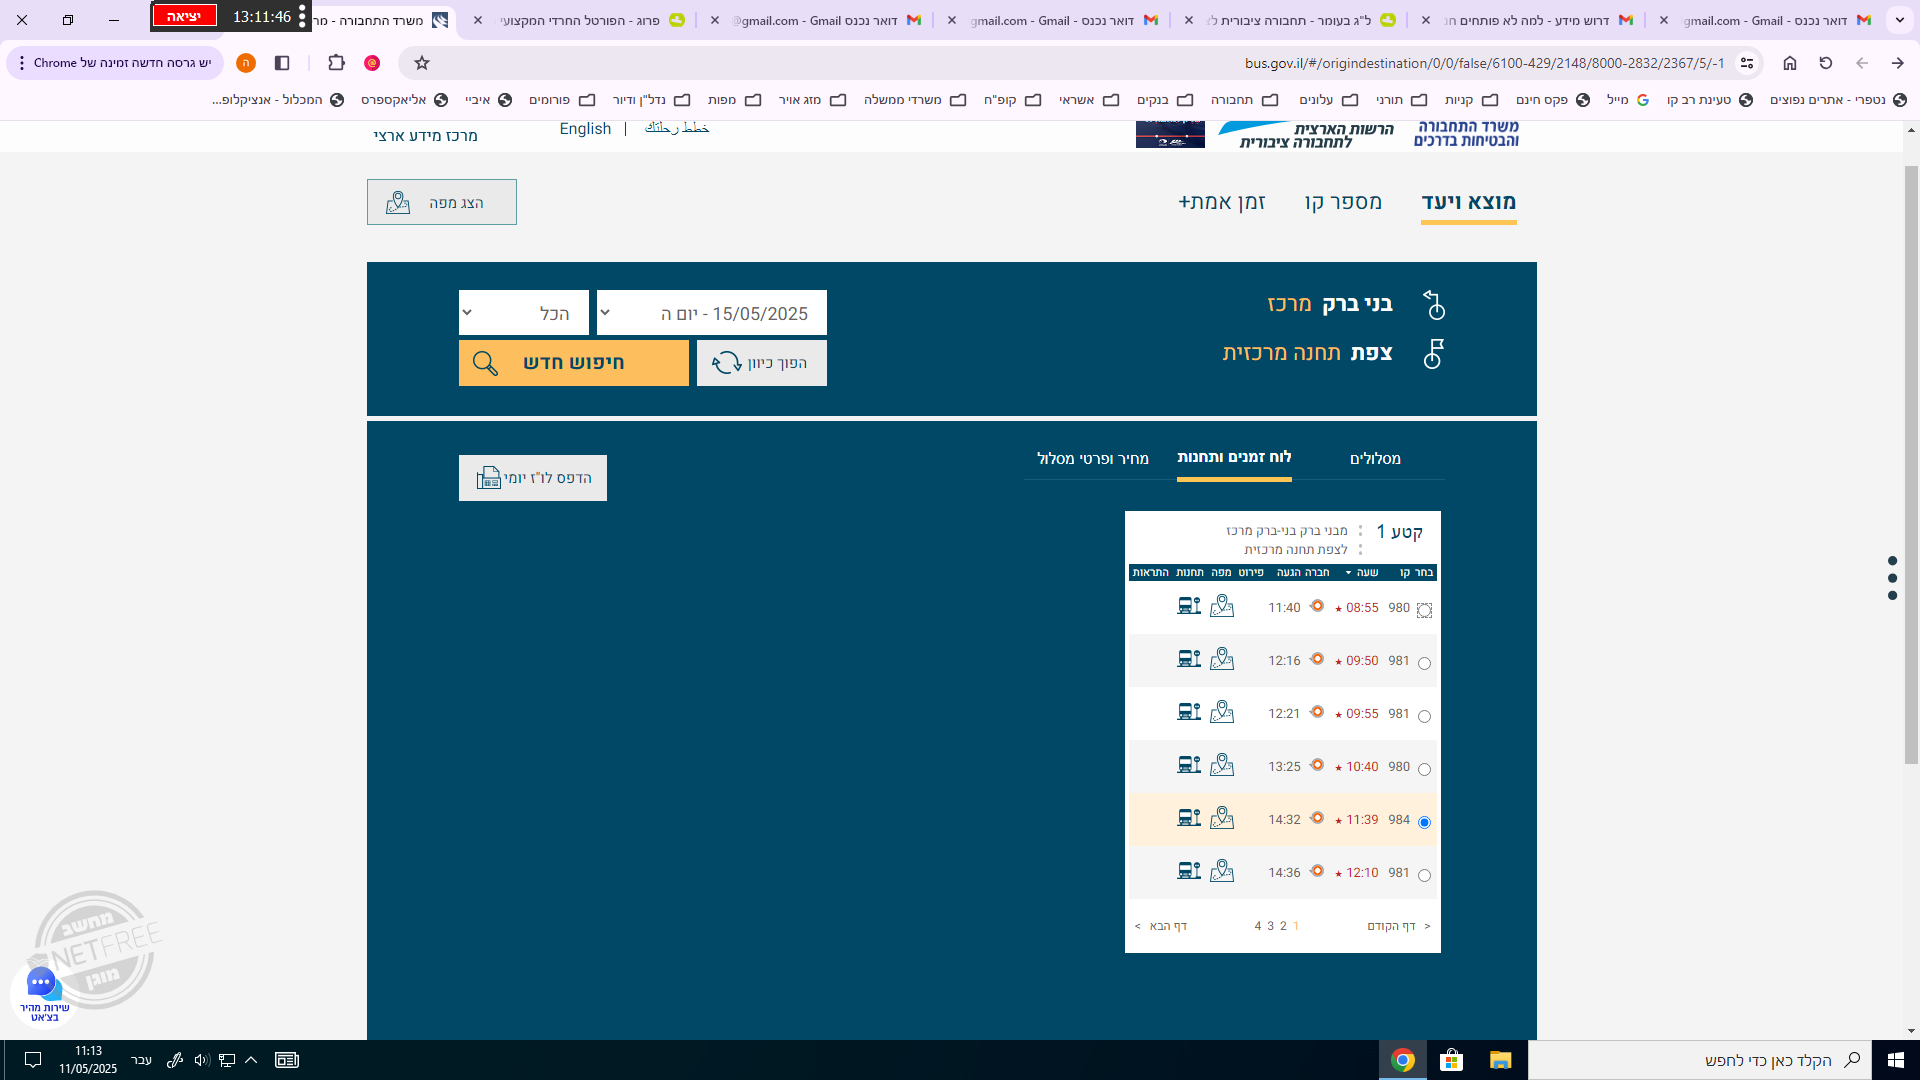This screenshot has width=1920, height=1080.
Task: Bookmark page with star icon in address bar
Action: pyautogui.click(x=422, y=63)
